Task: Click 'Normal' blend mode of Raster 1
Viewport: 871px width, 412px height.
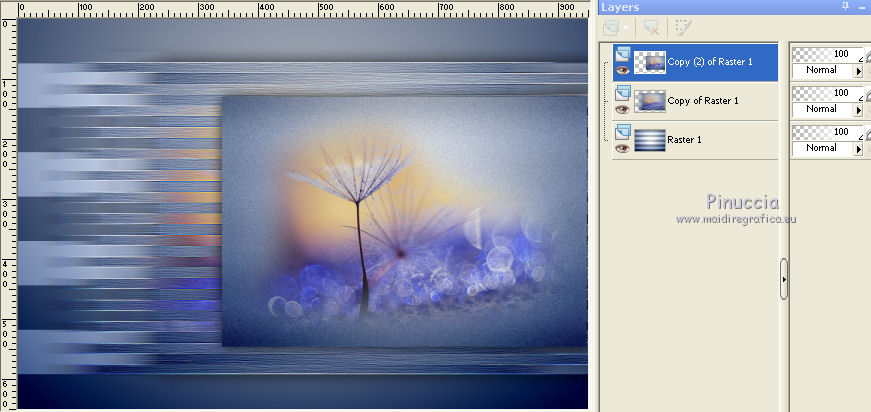Action: pyautogui.click(x=822, y=148)
